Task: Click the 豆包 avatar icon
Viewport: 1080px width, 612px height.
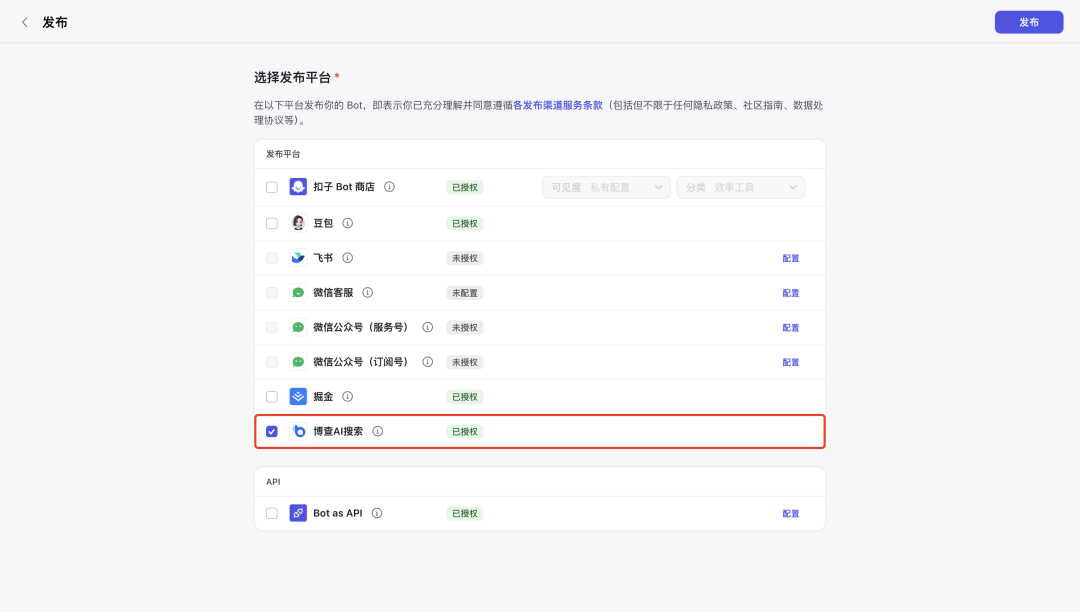Action: pyautogui.click(x=298, y=223)
